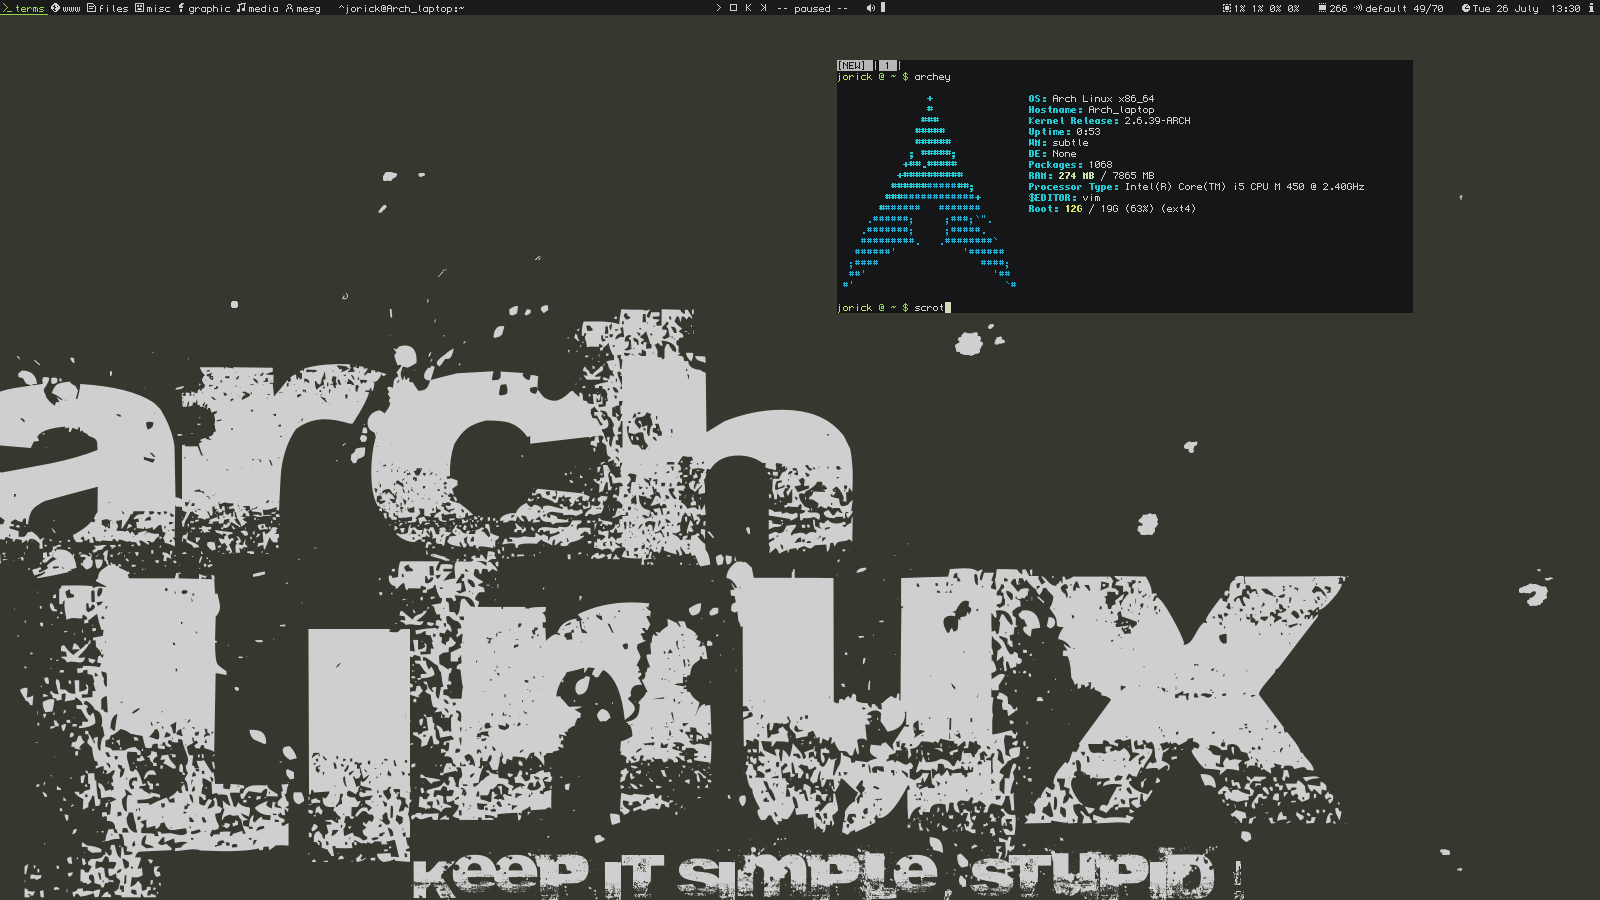The height and width of the screenshot is (900, 1600).
Task: Click the 'archey' command in terminal
Action: [x=932, y=76]
